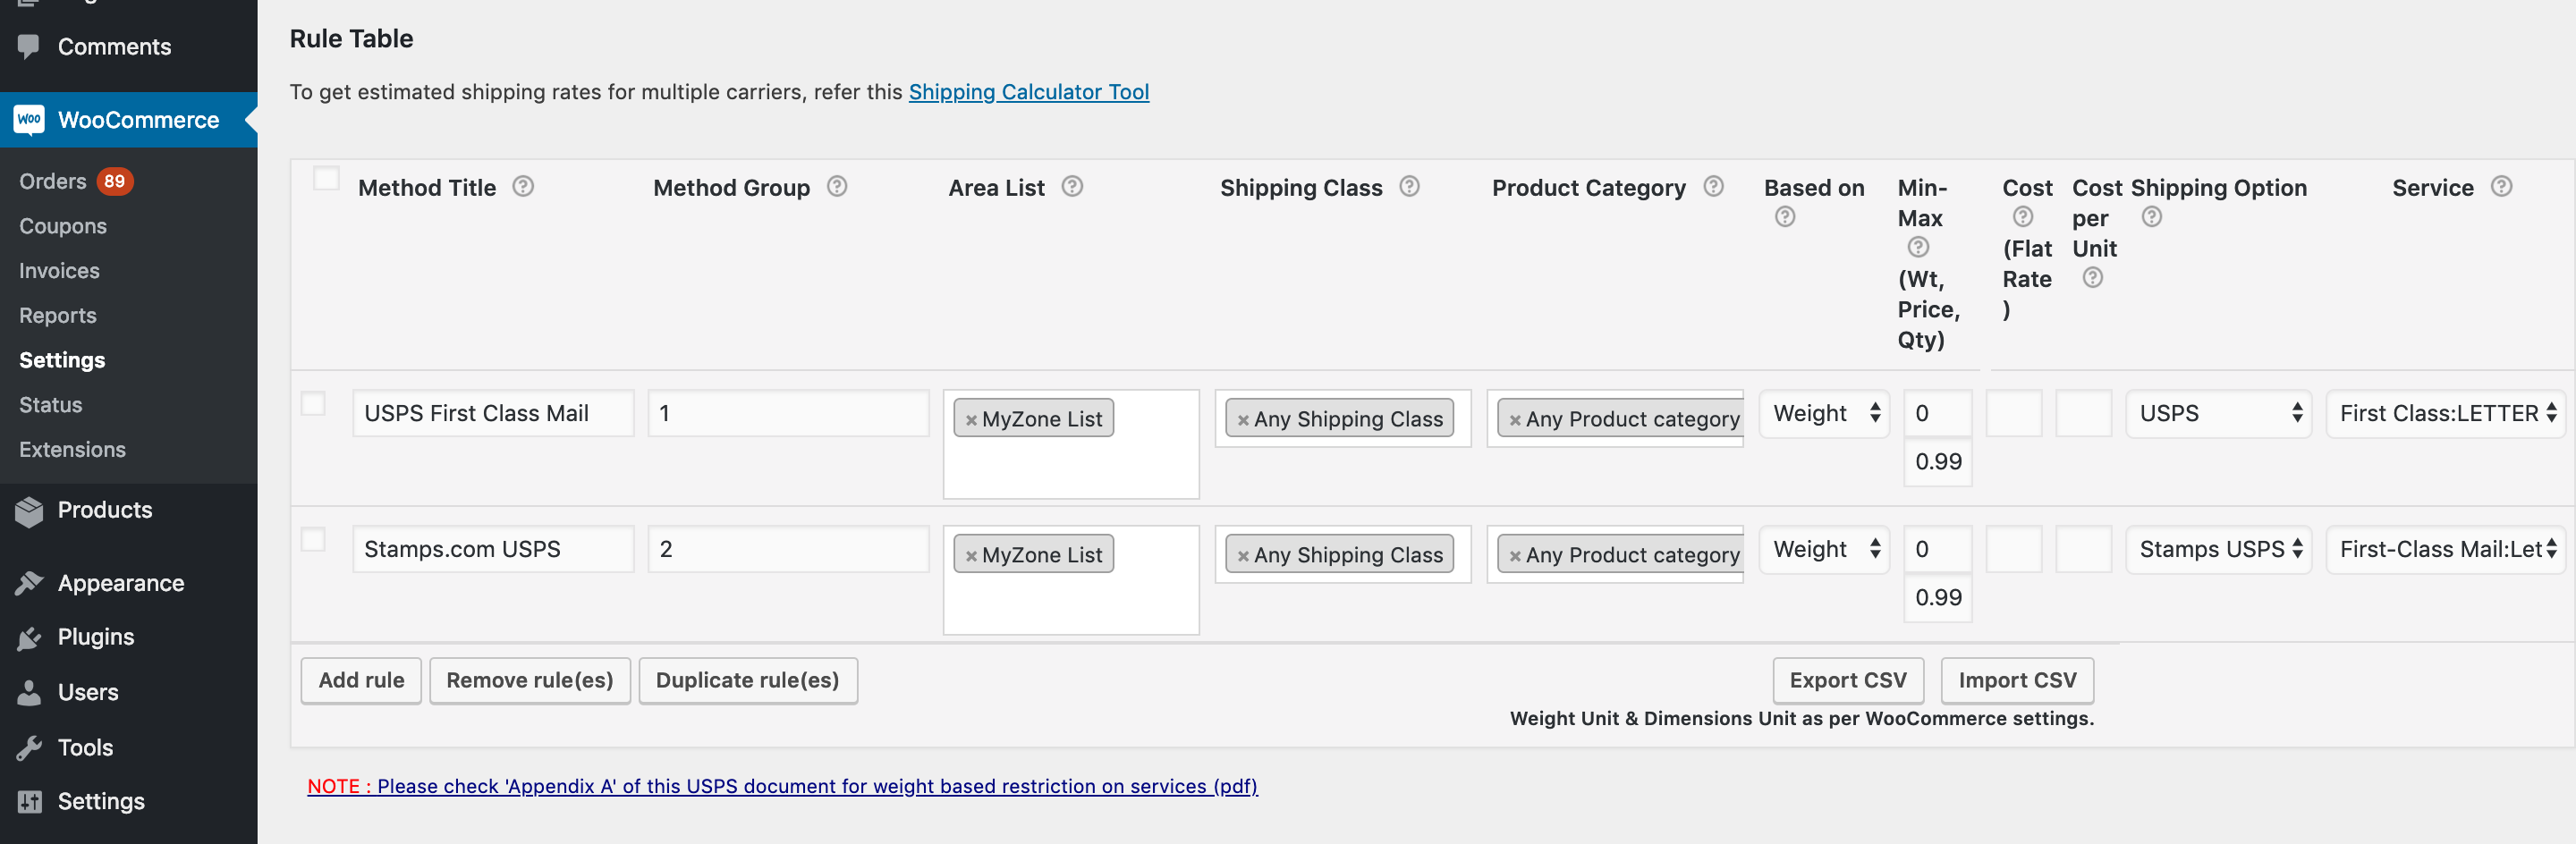2576x844 pixels.
Task: Remove Any Product category tag in first row
Action: click(1515, 421)
